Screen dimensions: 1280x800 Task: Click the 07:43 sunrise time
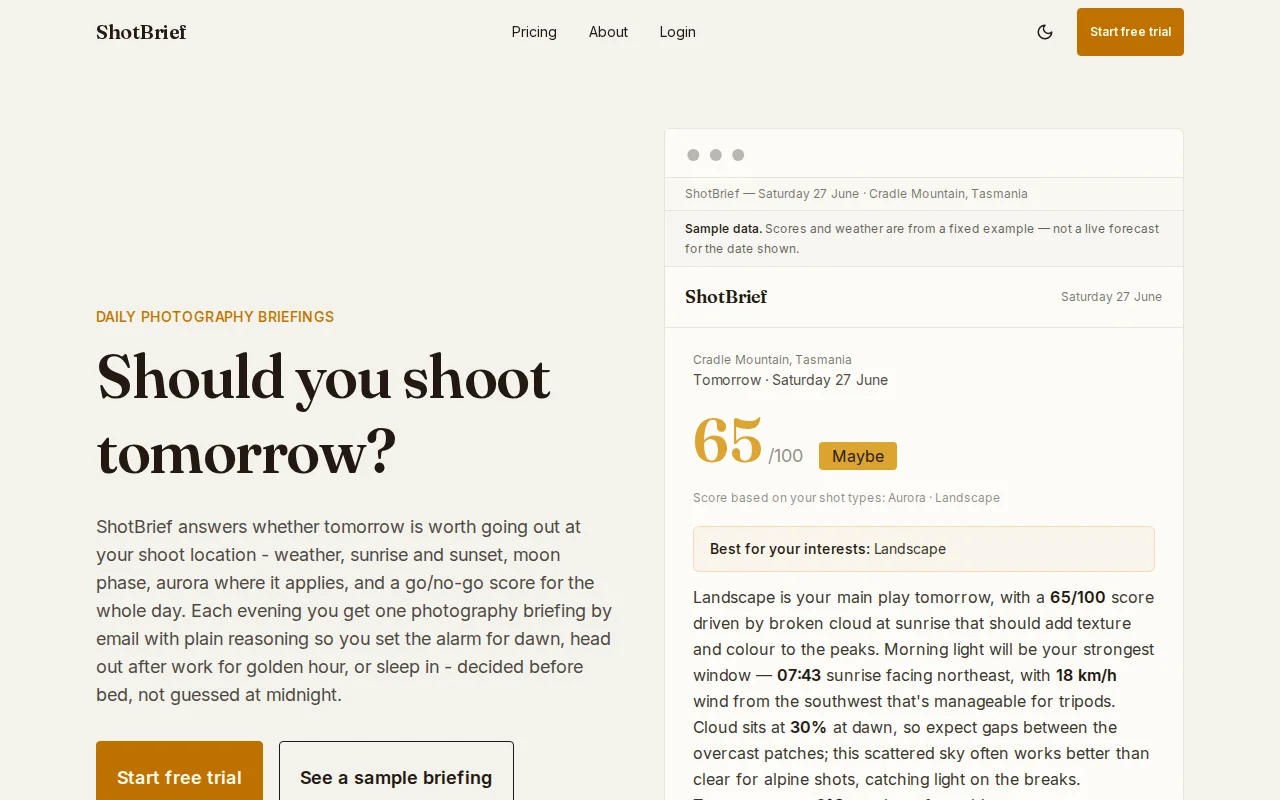799,675
